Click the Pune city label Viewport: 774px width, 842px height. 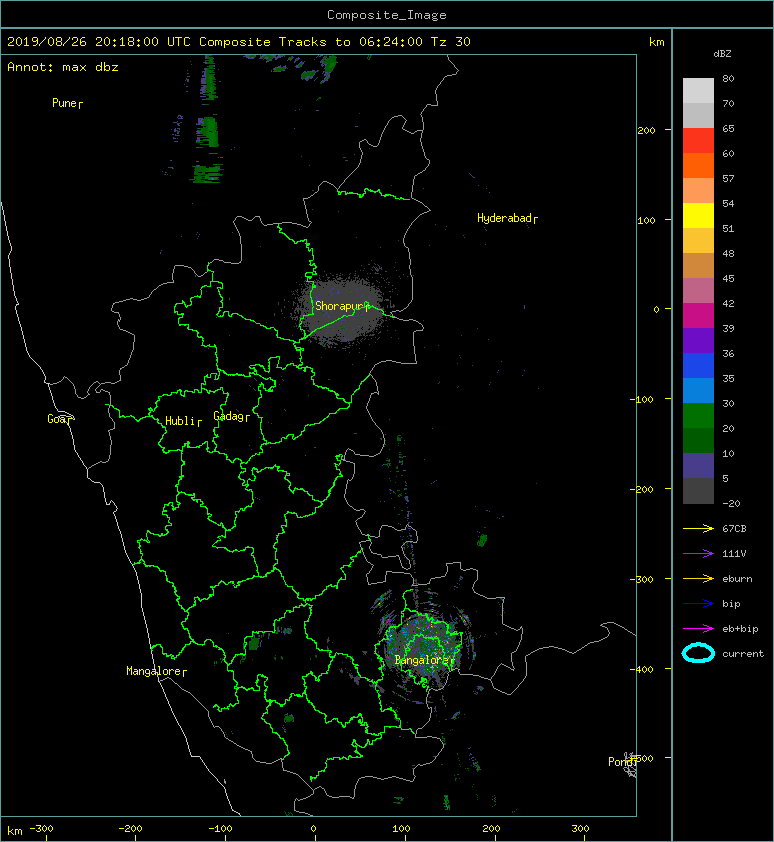click(67, 103)
